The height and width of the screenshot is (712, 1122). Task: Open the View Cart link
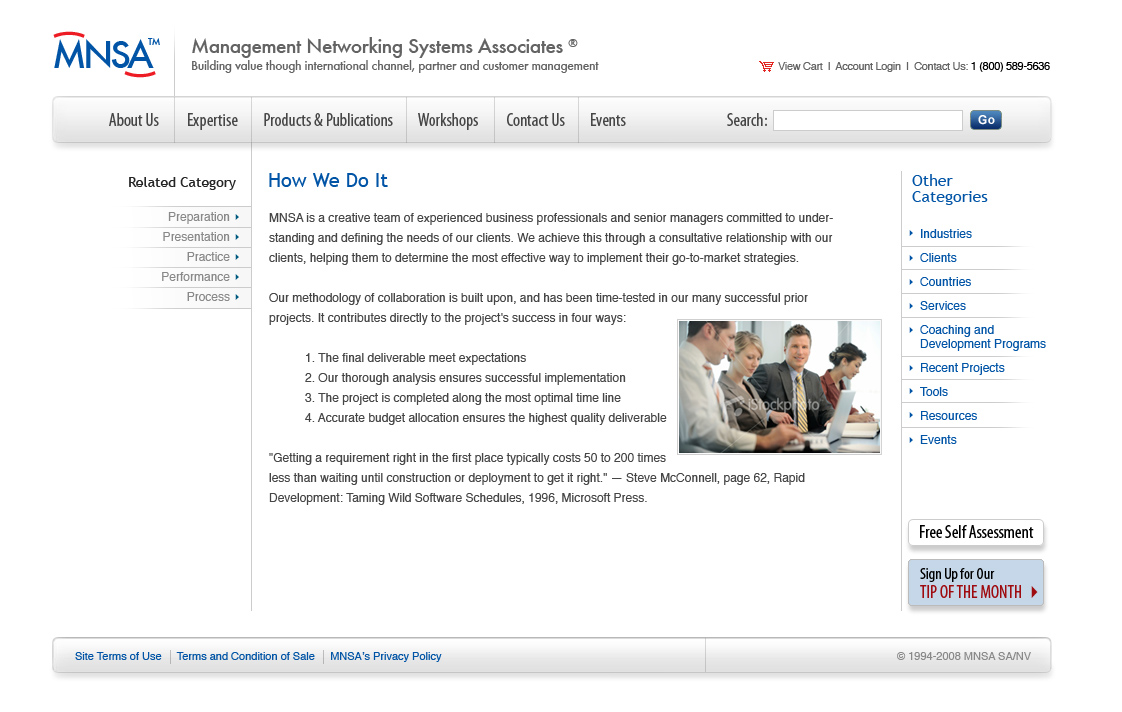(x=800, y=67)
